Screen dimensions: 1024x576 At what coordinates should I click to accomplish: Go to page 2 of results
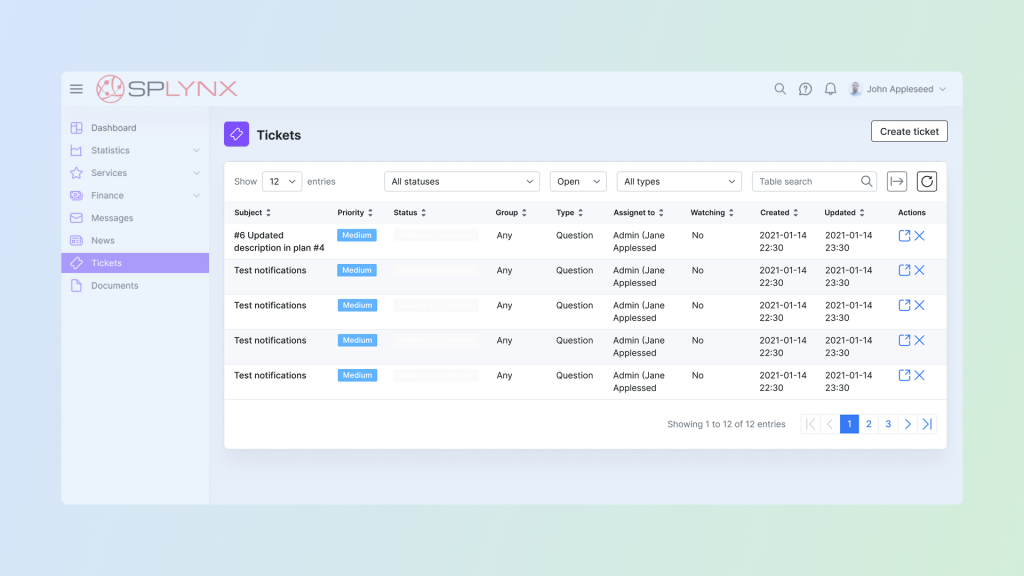pyautogui.click(x=868, y=424)
